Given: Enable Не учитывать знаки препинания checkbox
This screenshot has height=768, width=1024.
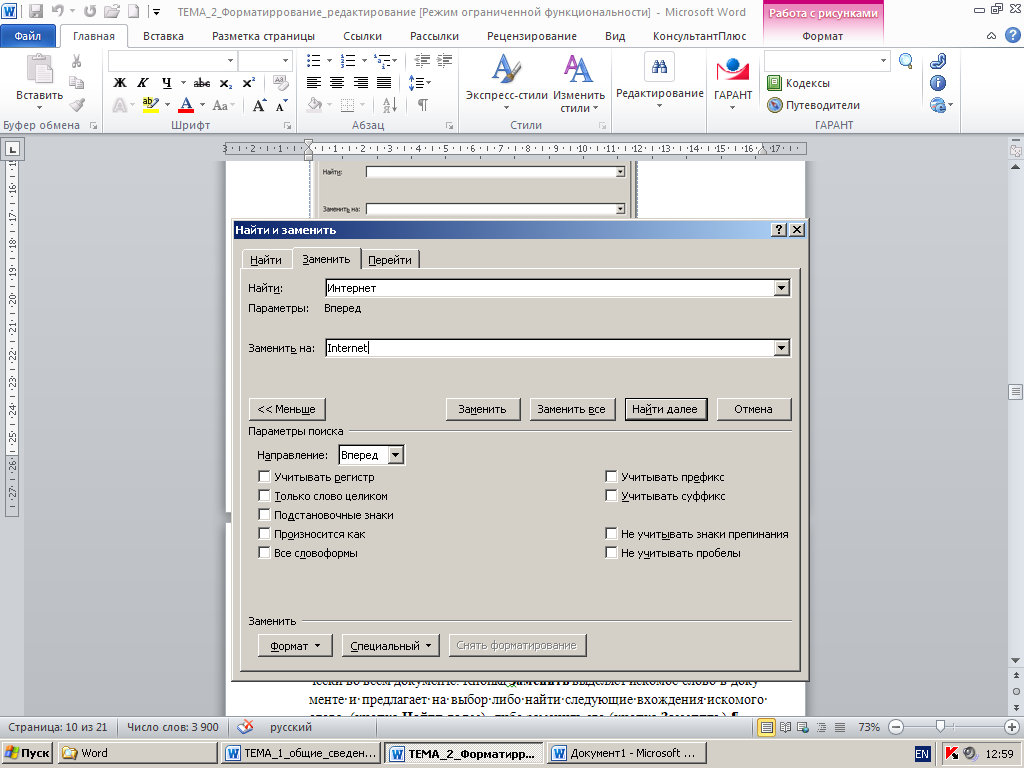Looking at the screenshot, I should pos(611,534).
